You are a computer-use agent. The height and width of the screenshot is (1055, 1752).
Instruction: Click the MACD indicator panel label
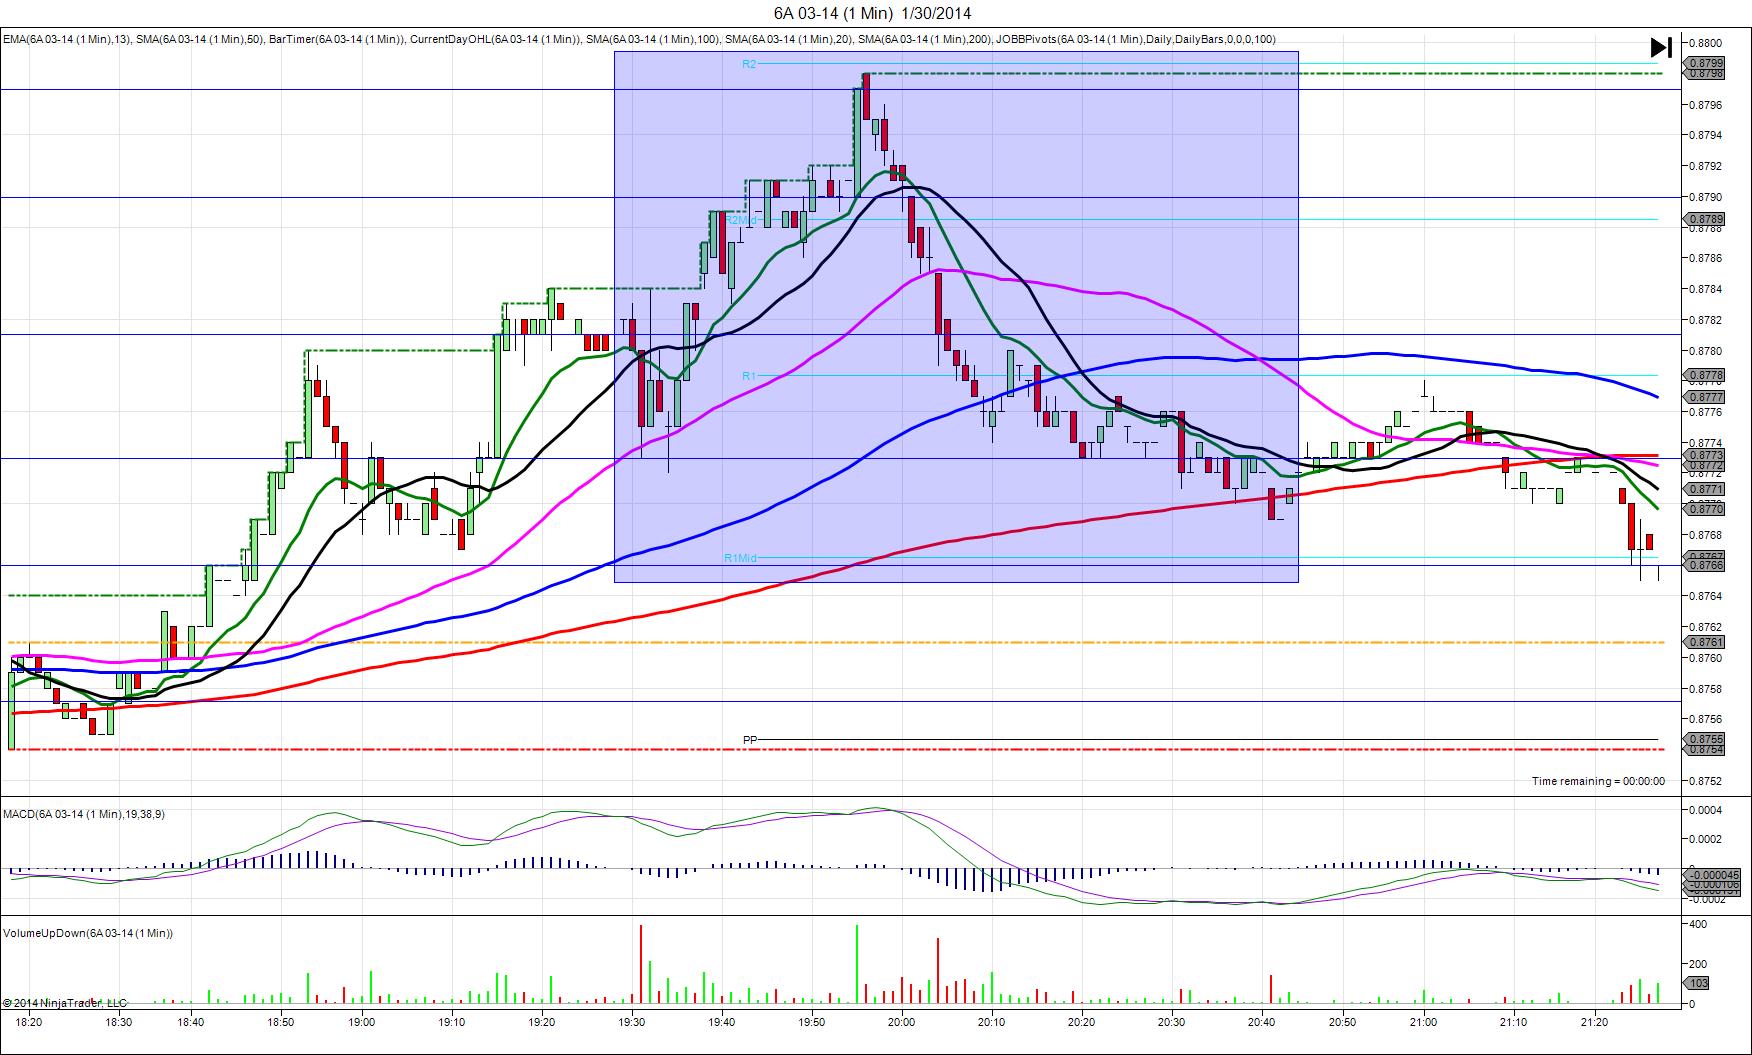point(84,814)
